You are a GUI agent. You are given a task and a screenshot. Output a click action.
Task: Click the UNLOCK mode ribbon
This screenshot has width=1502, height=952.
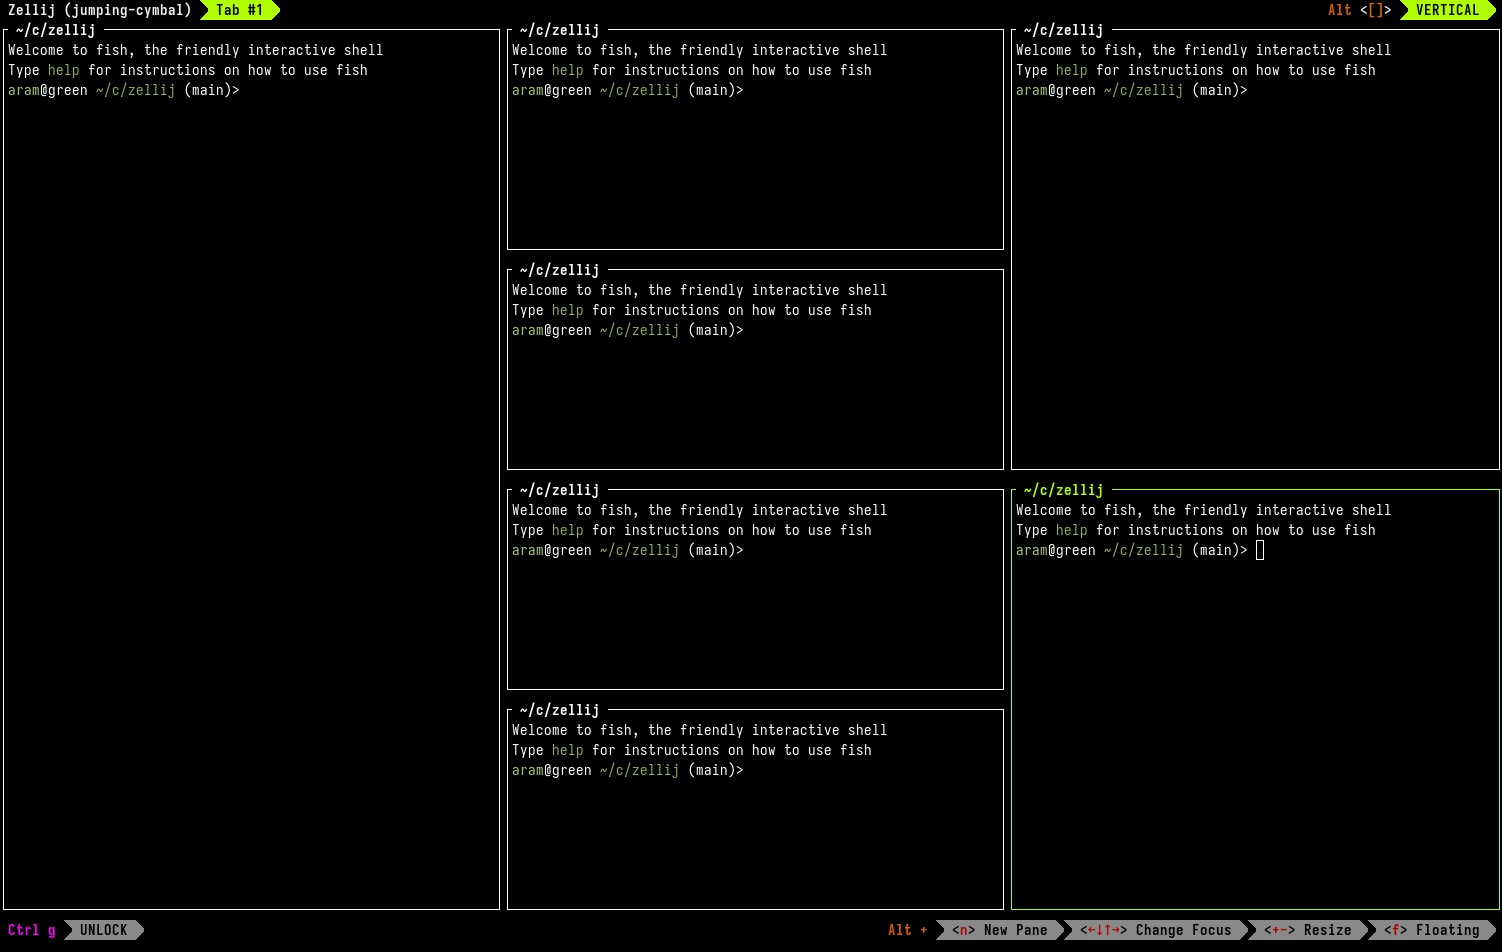click(104, 930)
